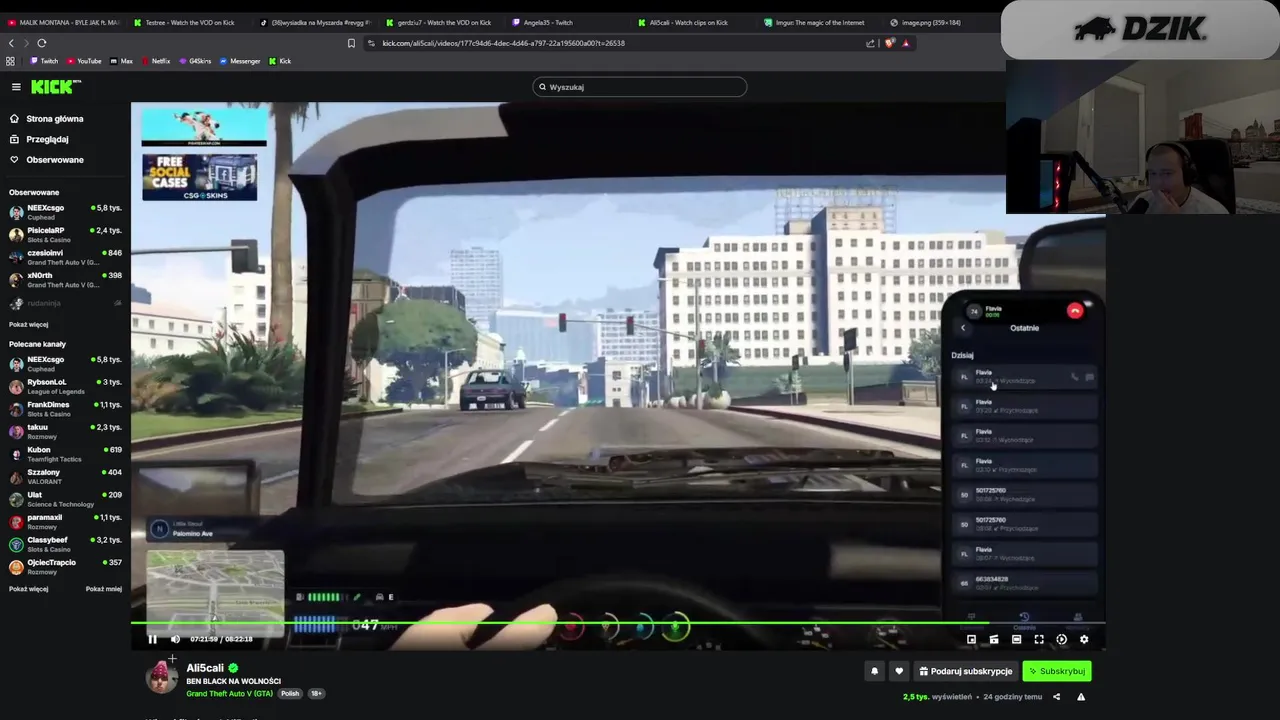1280x720 pixels.
Task: Open OjciecTrapcio recommended channel
Action: click(65, 567)
